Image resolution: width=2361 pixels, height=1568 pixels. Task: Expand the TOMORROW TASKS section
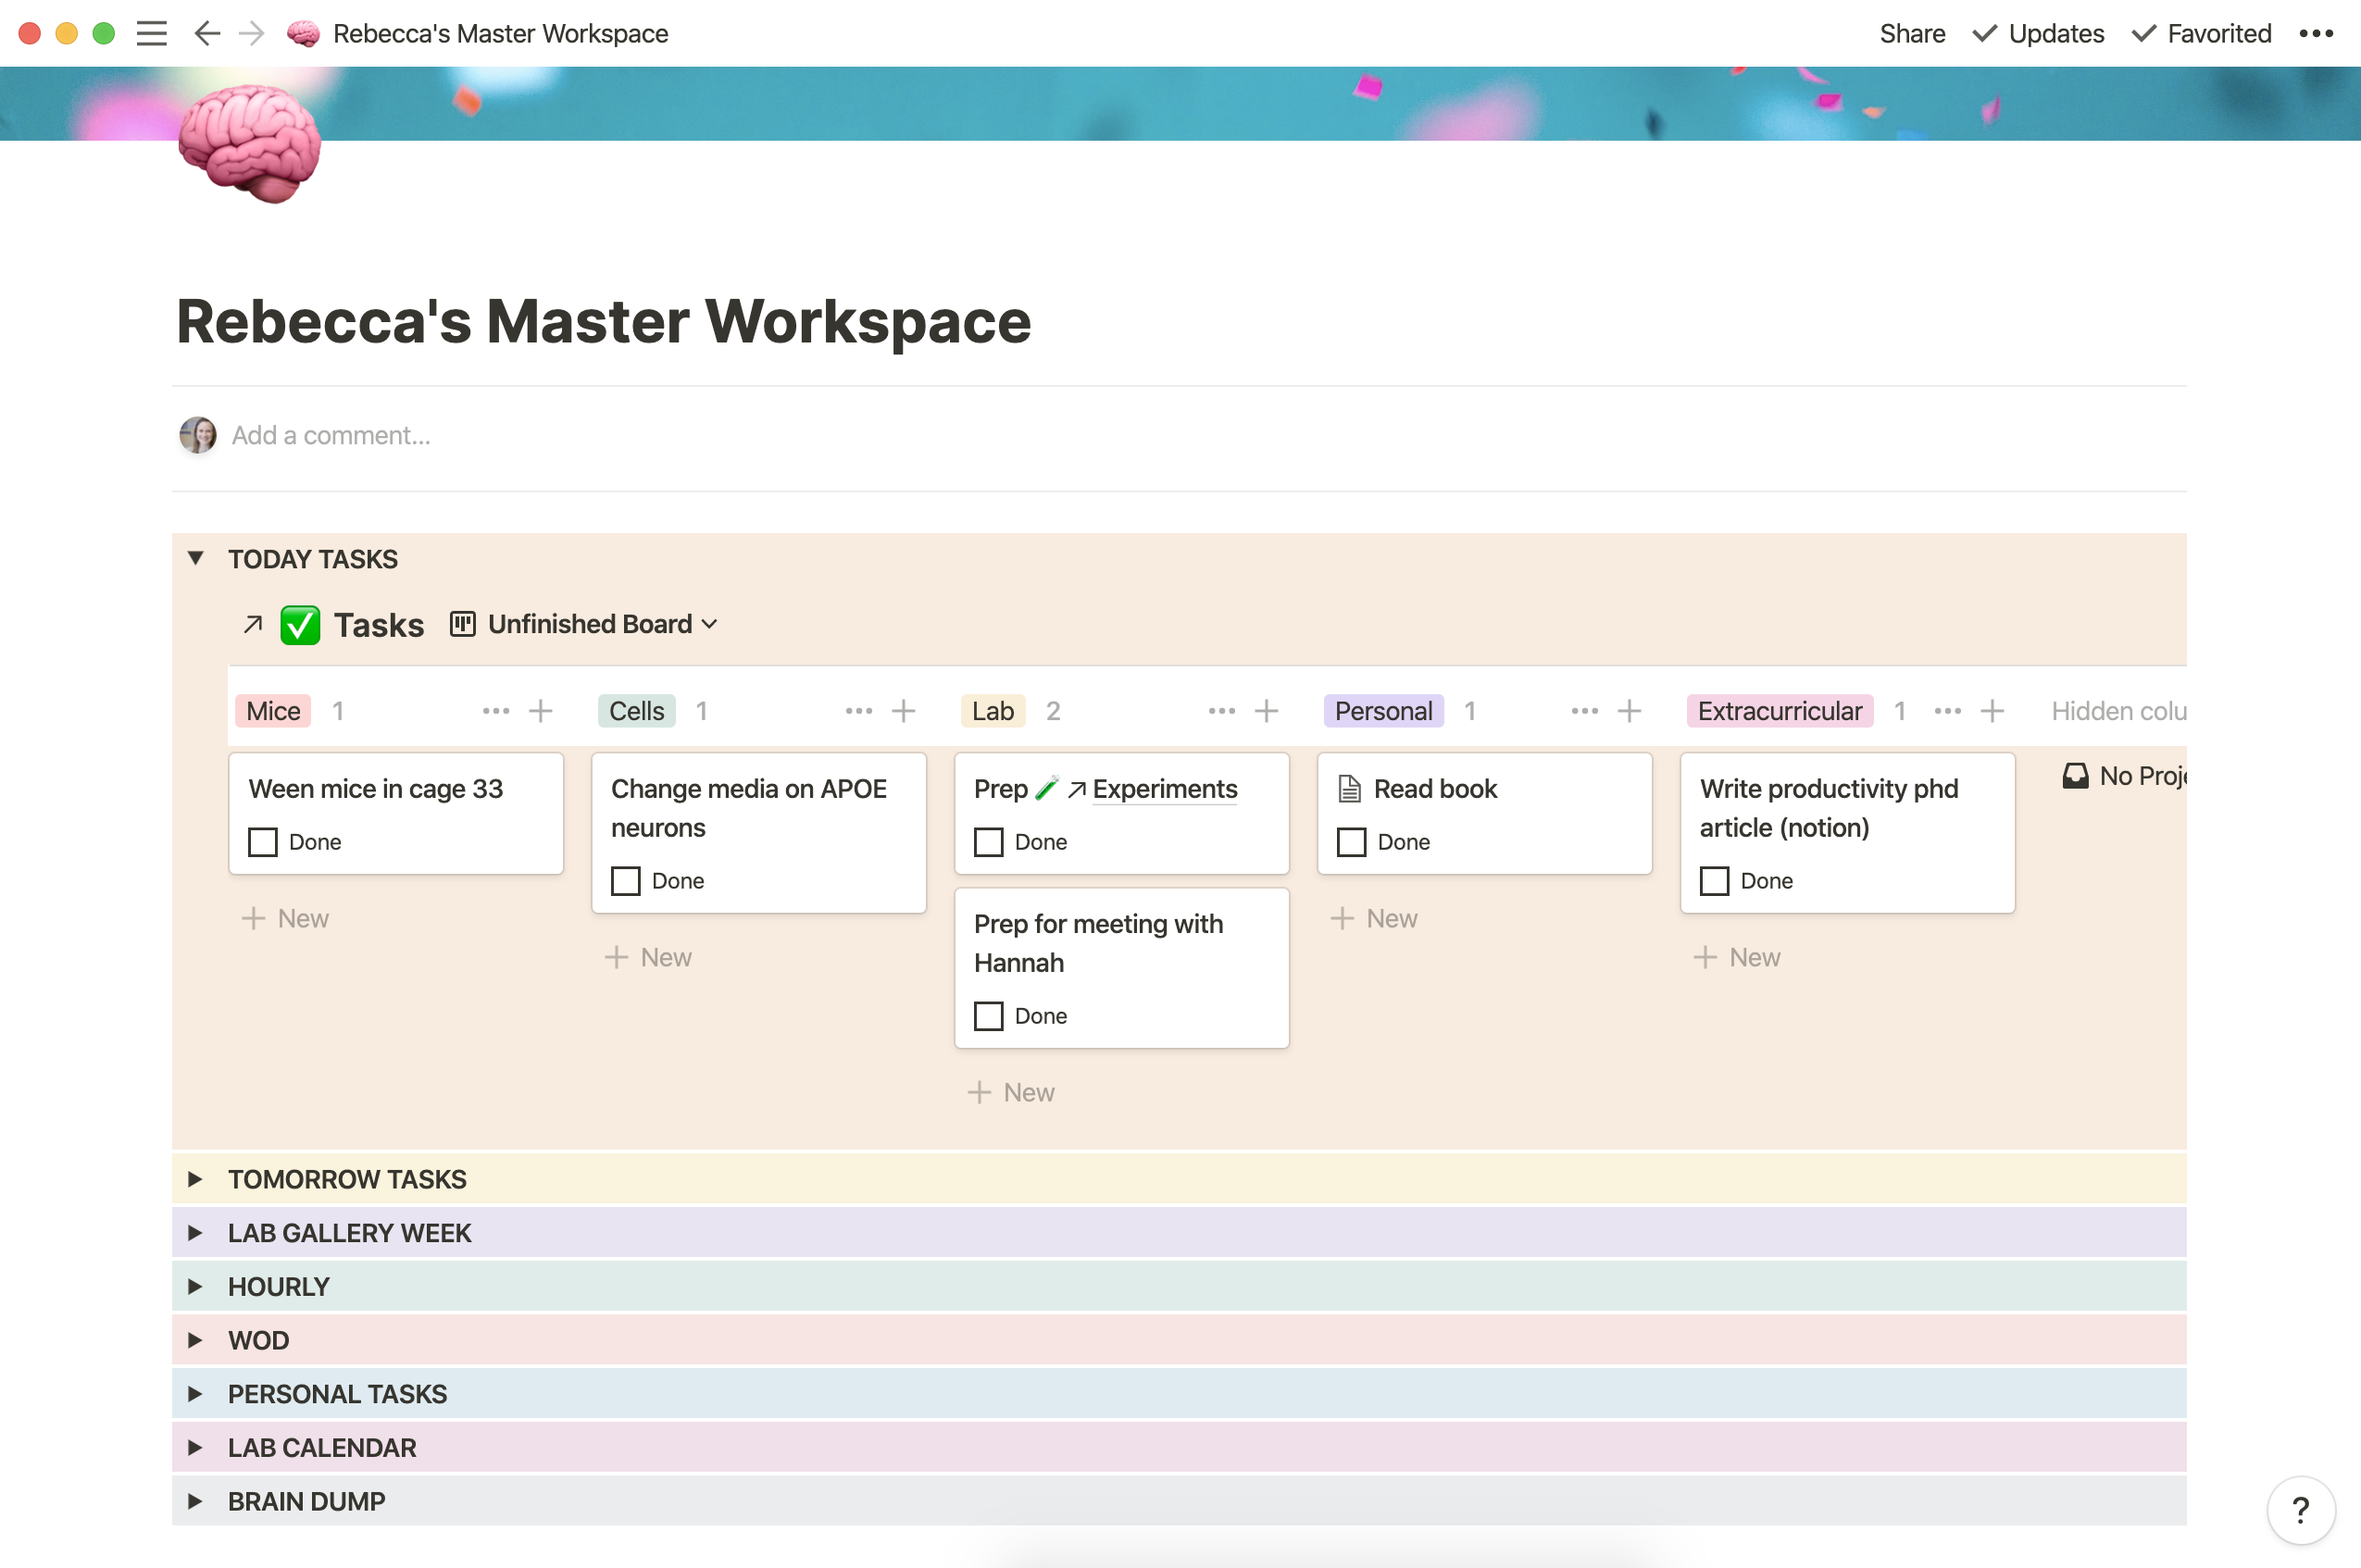[x=196, y=1179]
